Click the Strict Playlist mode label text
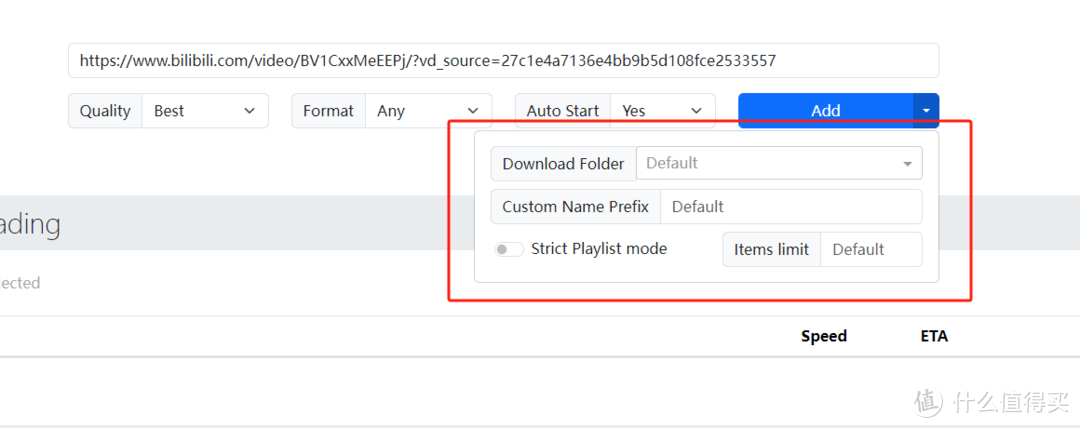The image size is (1080, 428). click(598, 249)
